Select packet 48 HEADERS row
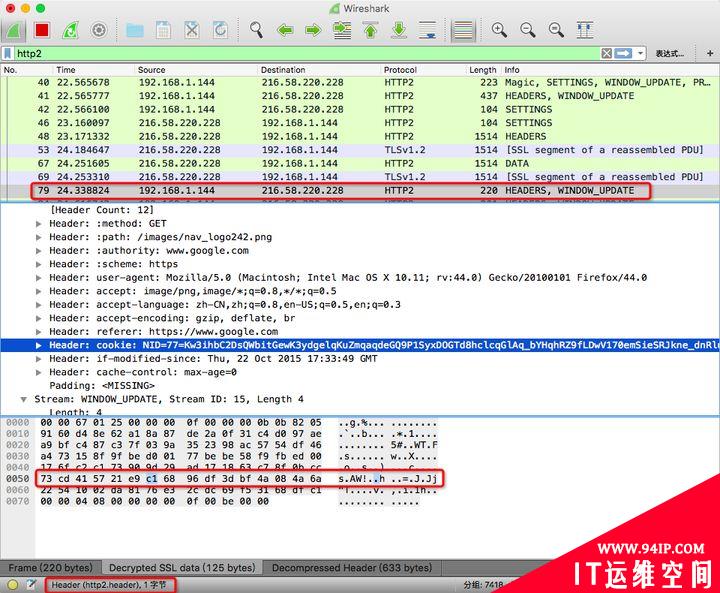 click(360, 136)
